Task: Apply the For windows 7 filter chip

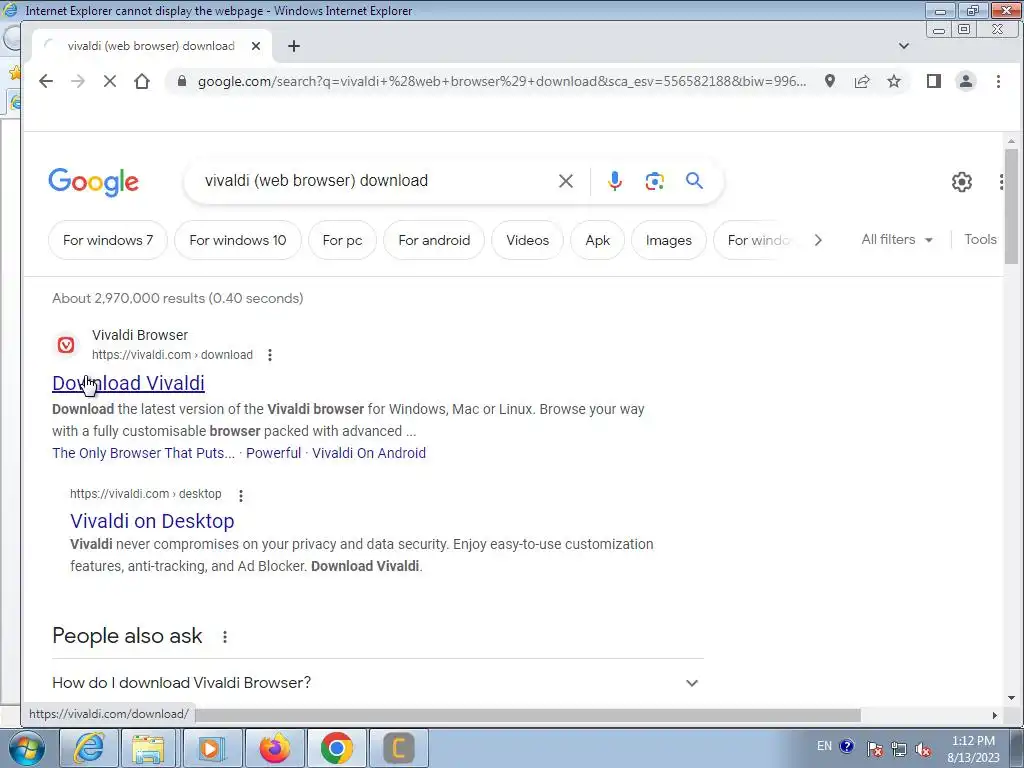Action: pyautogui.click(x=108, y=240)
